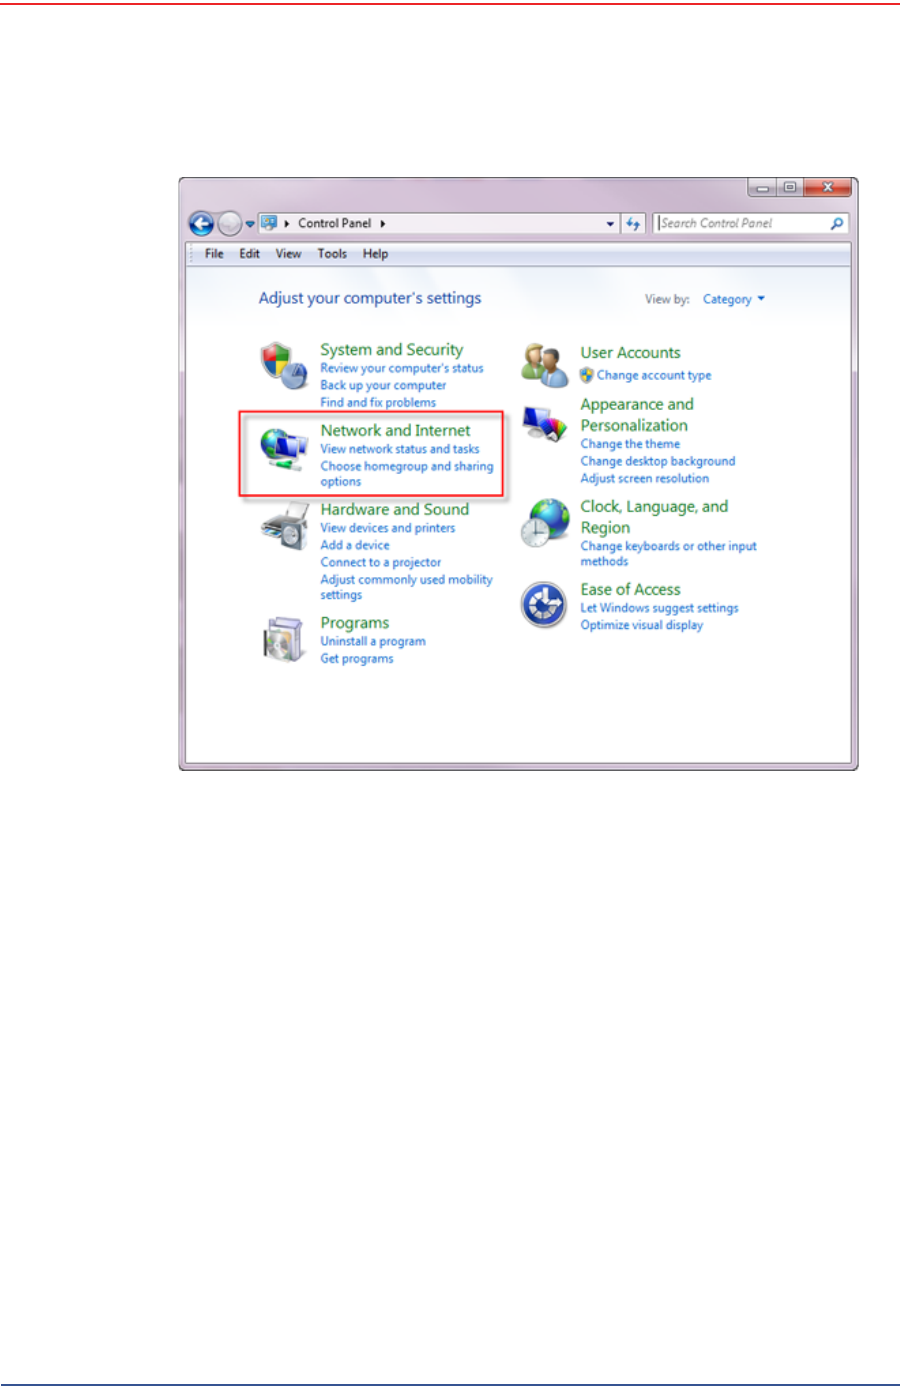Click the Clock, Language, and Region globe icon
The image size is (900, 1395).
coord(544,523)
